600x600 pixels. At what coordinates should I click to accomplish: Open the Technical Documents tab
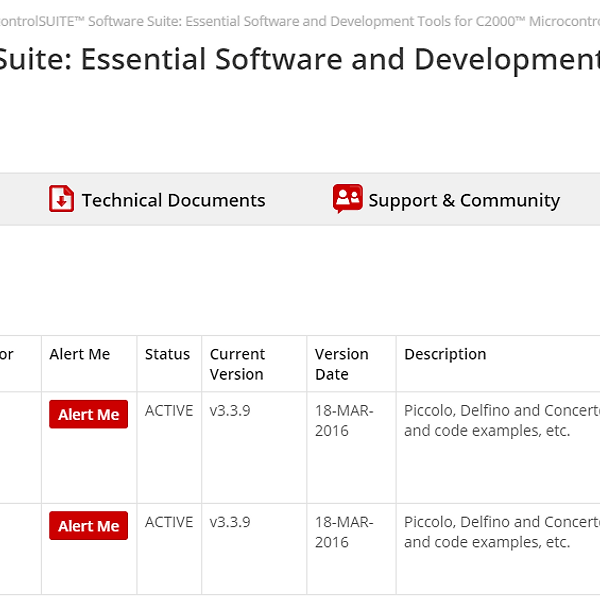pyautogui.click(x=172, y=200)
